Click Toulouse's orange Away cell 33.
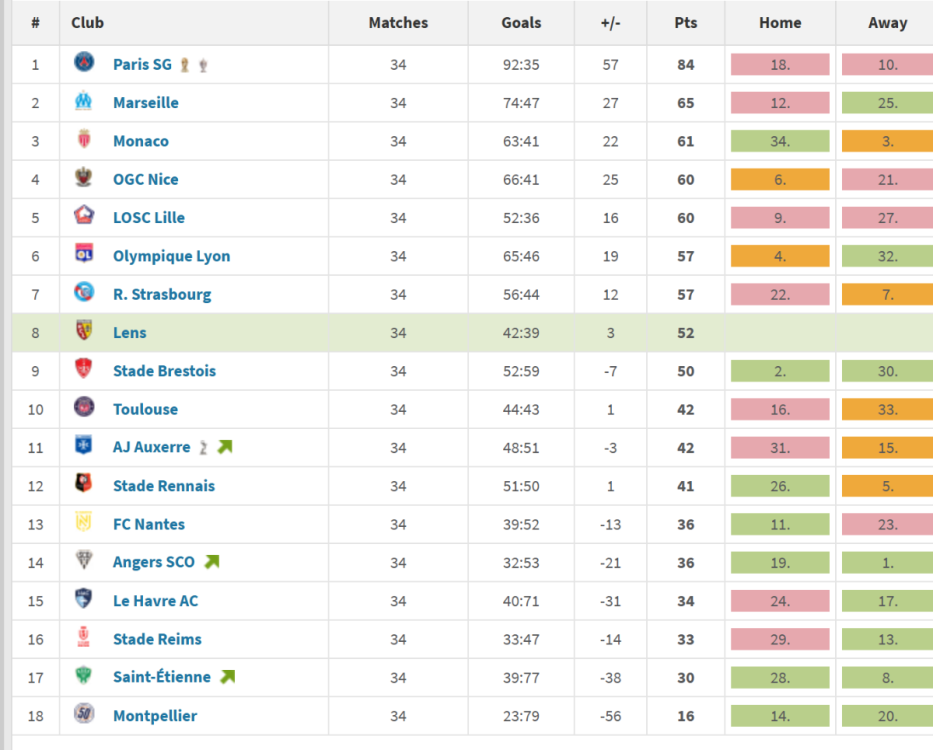Image resolution: width=933 pixels, height=750 pixels. [x=886, y=409]
